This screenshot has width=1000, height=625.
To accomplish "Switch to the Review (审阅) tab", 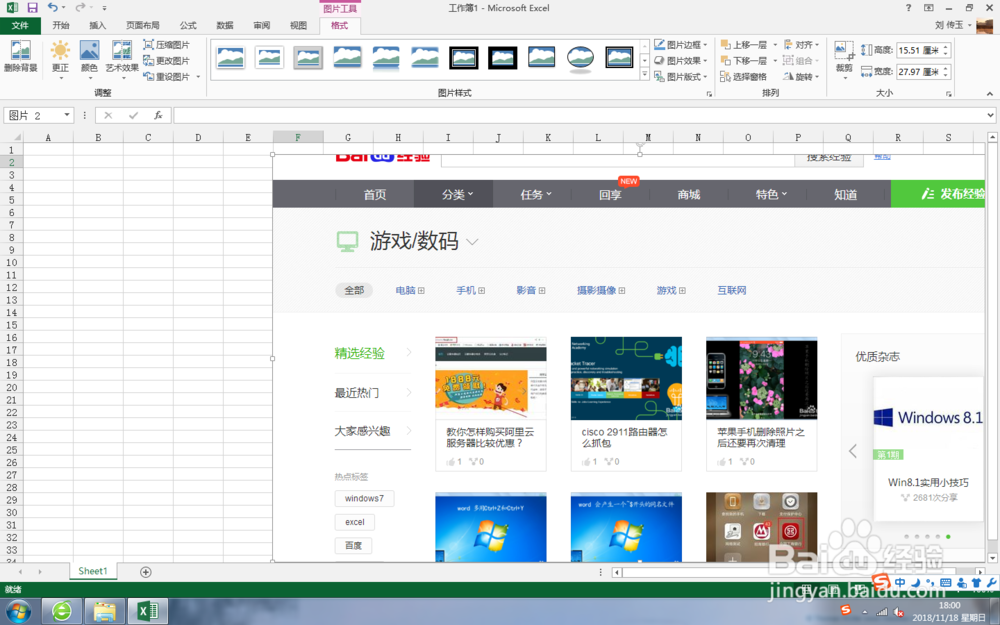I will pyautogui.click(x=262, y=26).
